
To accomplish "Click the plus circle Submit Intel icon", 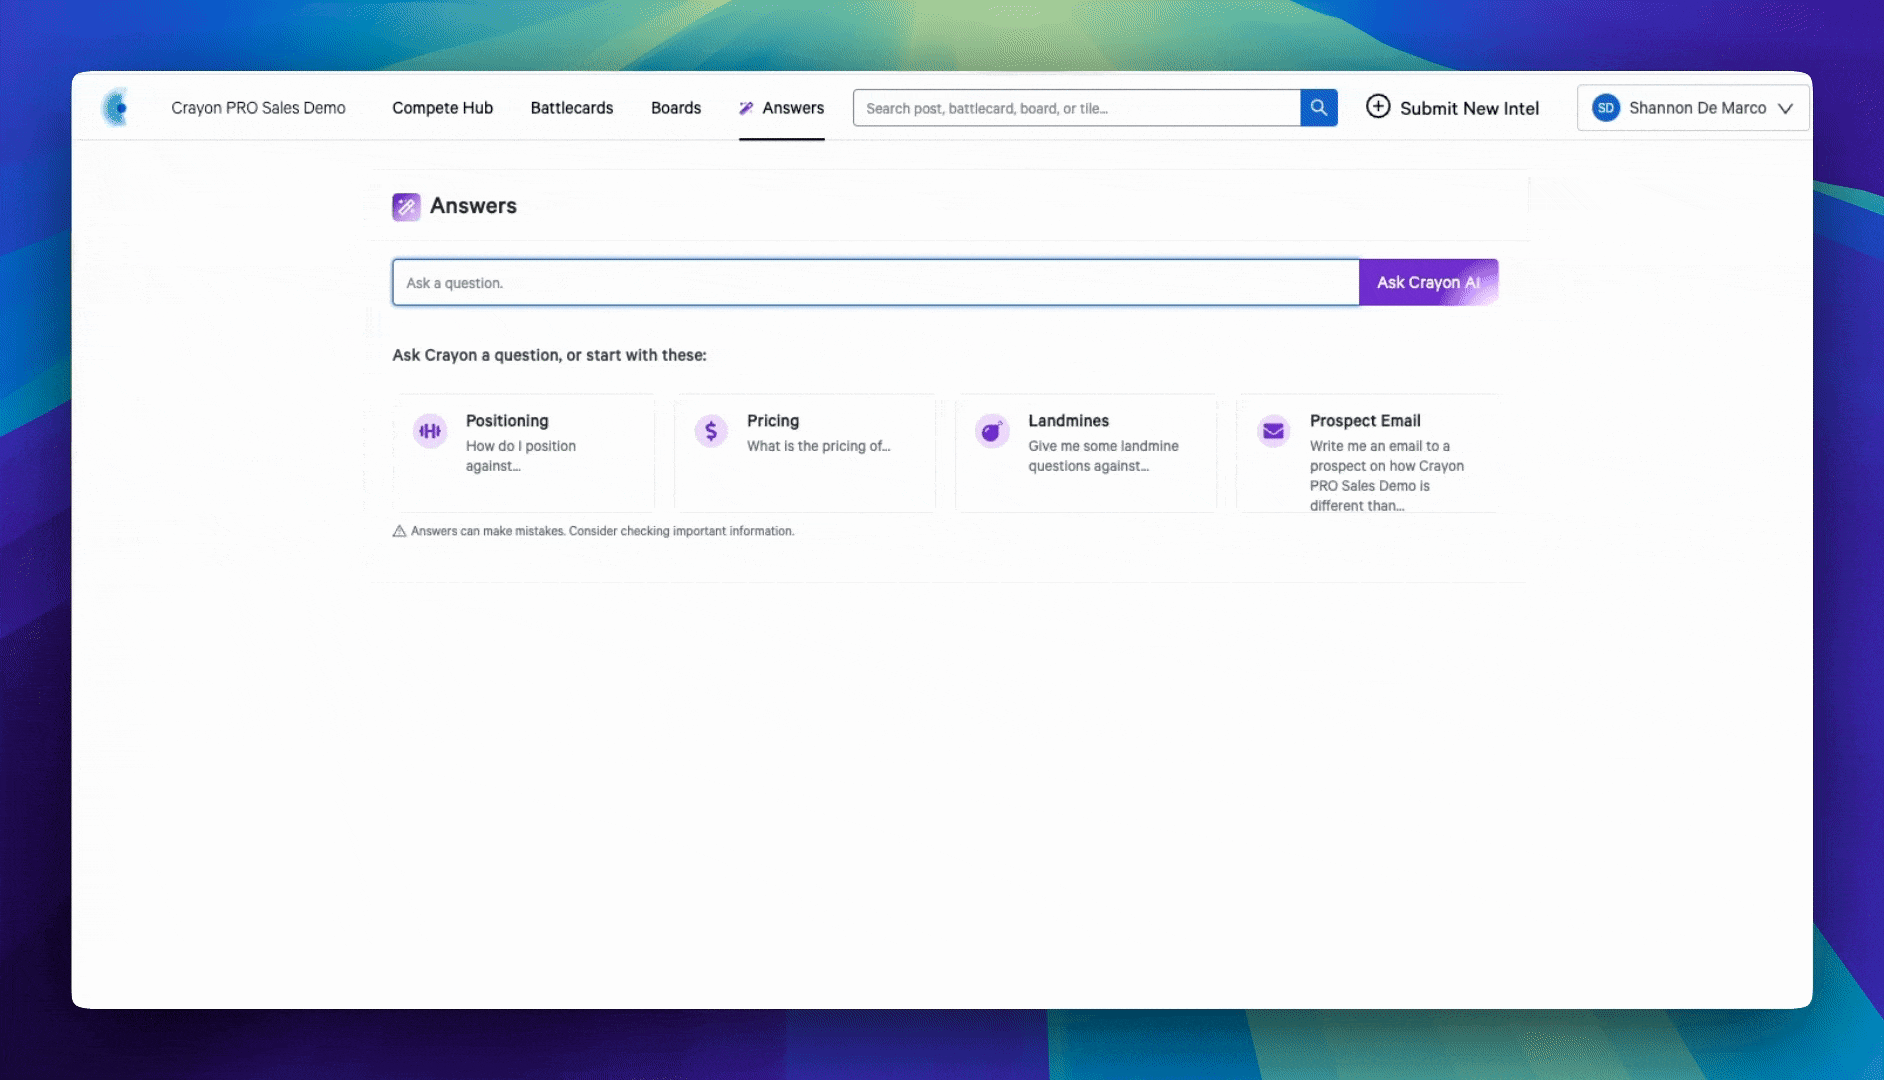I will 1377,107.
